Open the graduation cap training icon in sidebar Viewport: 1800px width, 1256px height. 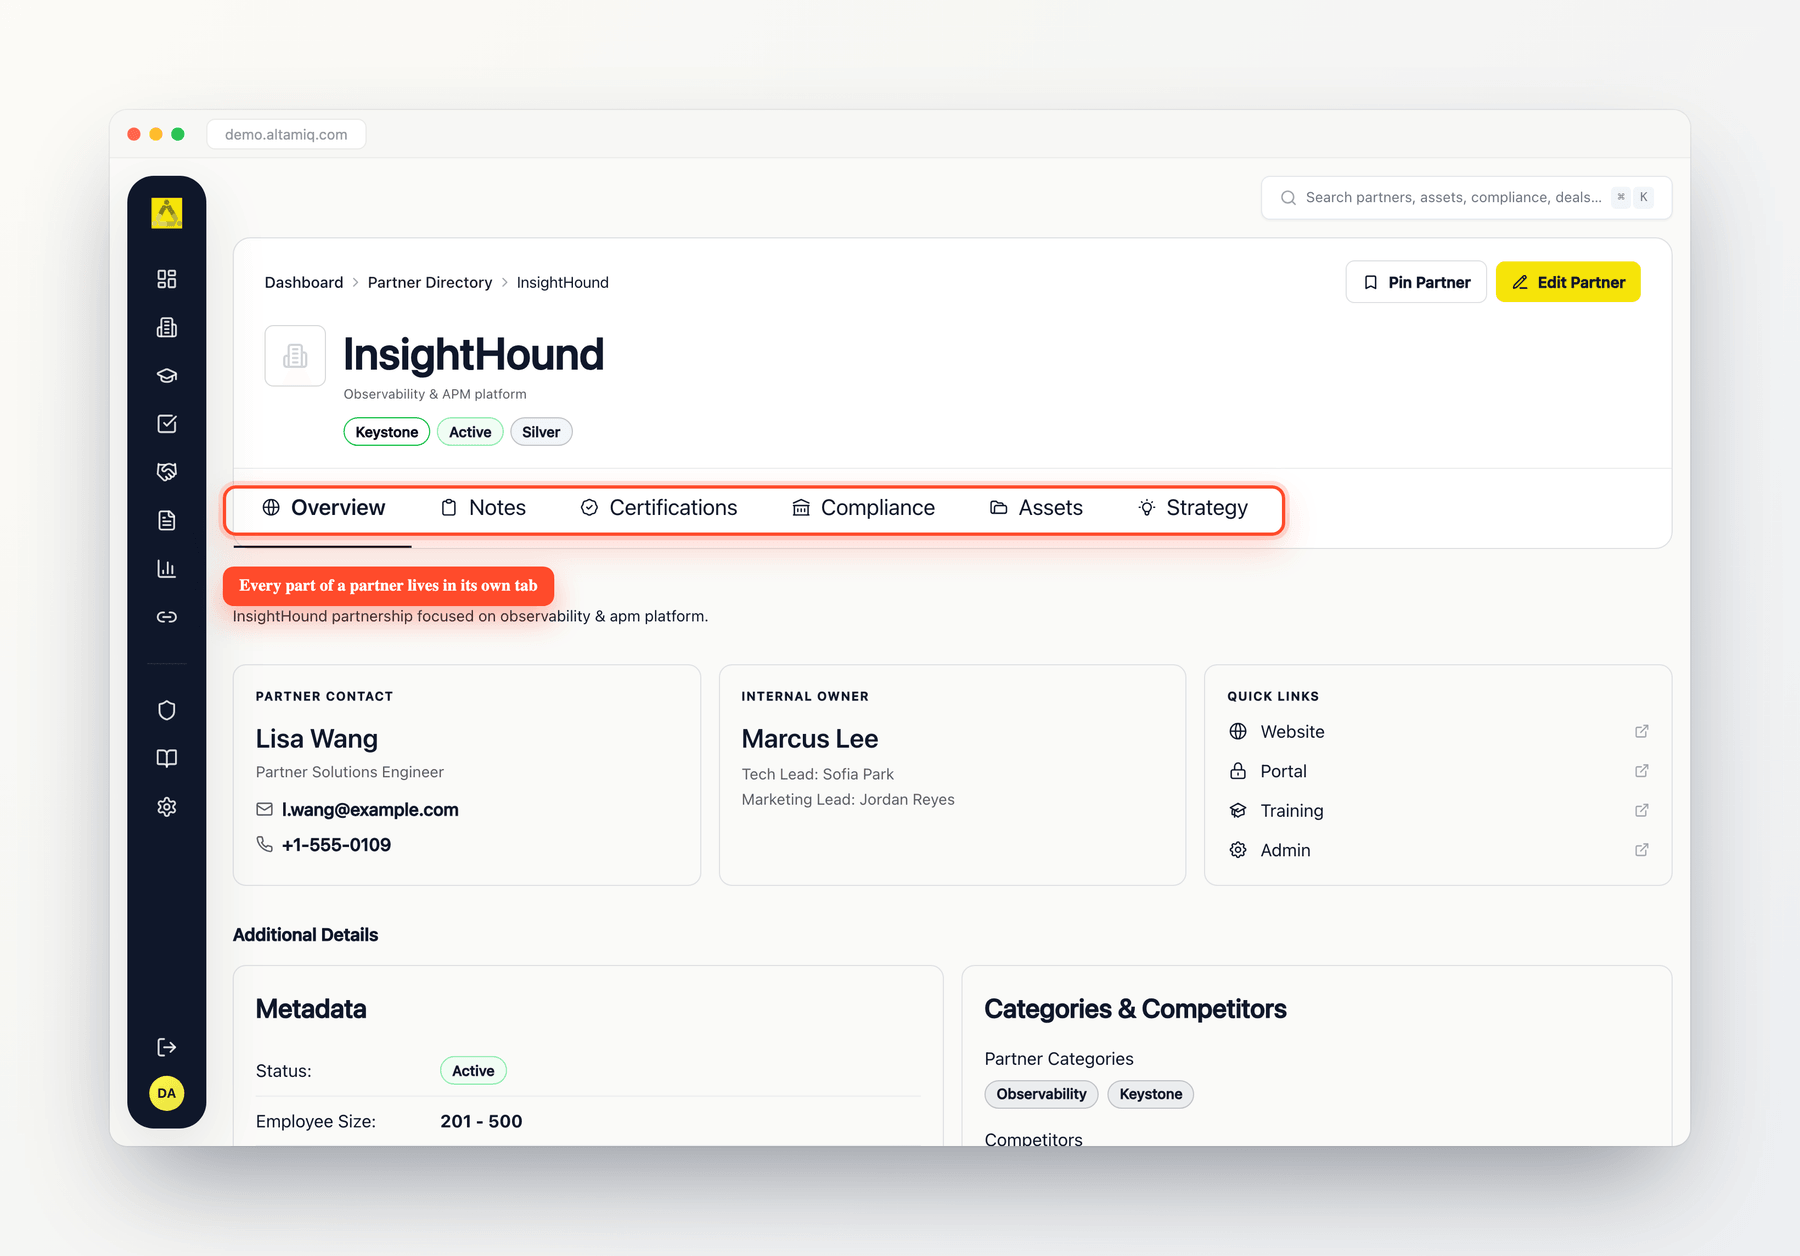[167, 376]
